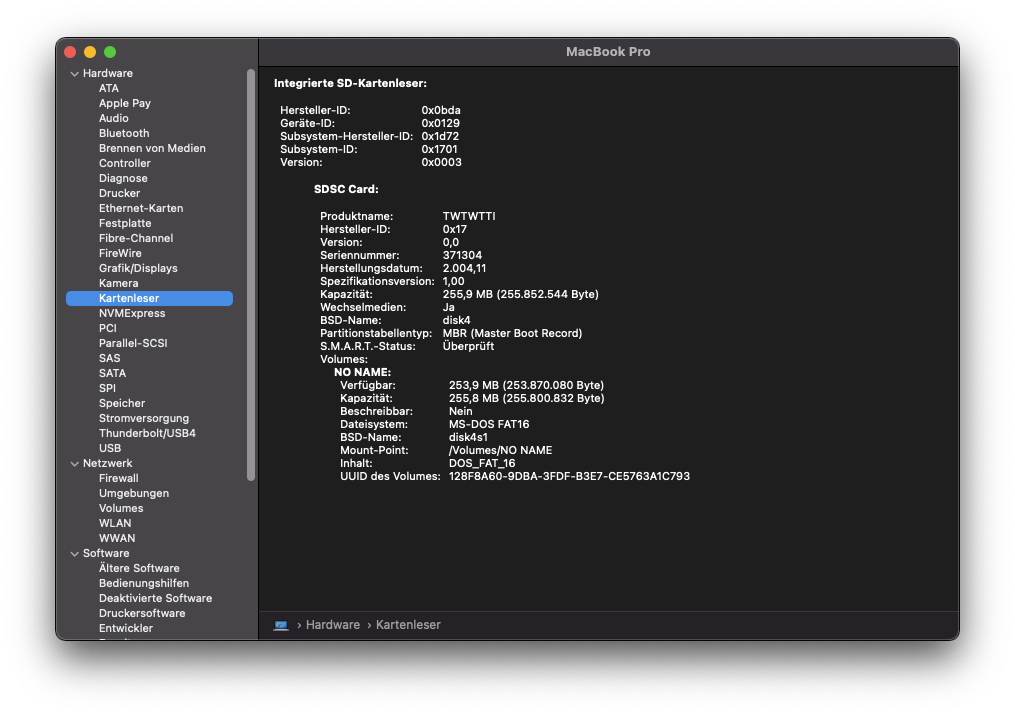Screen dimensions: 1015x714
Task: Collapse the Software section chevron
Action: click(74, 553)
